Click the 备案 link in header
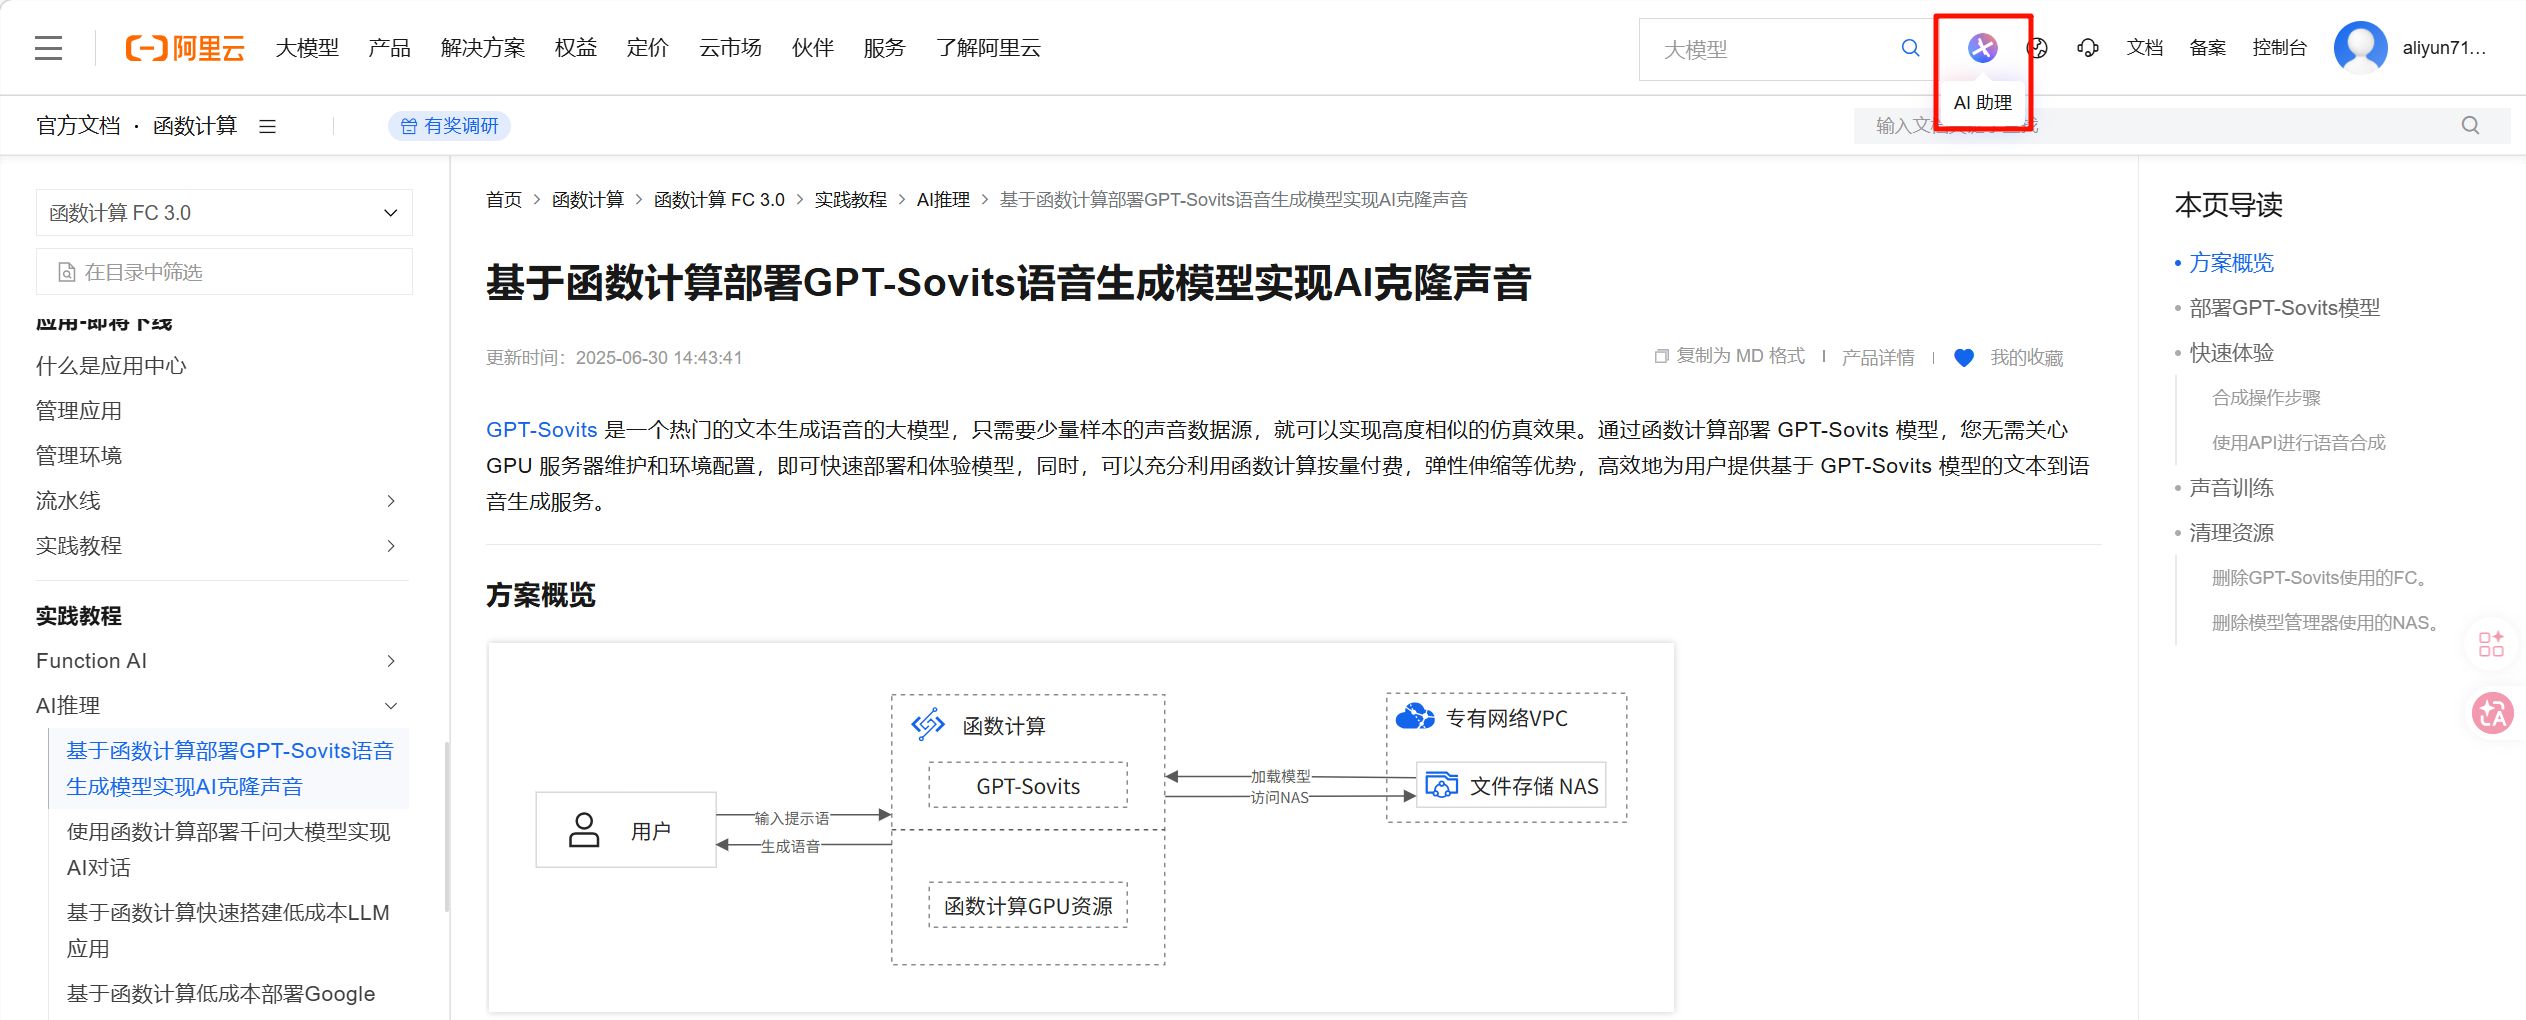Image resolution: width=2526 pixels, height=1020 pixels. point(2207,48)
